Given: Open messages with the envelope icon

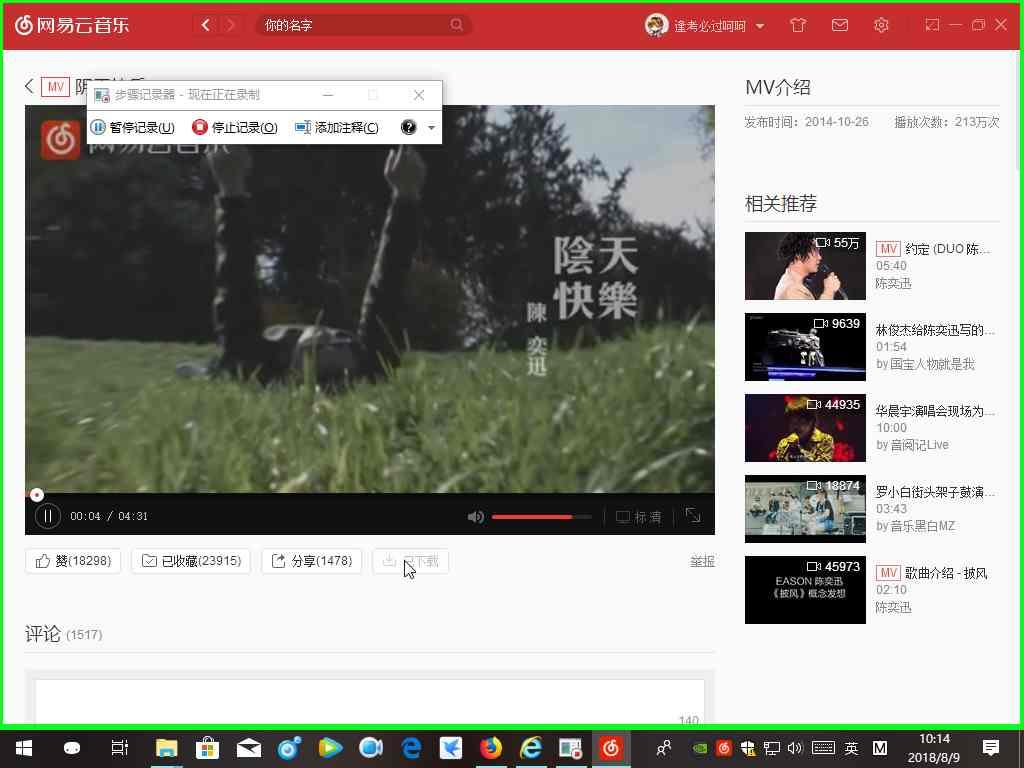Looking at the screenshot, I should [x=840, y=25].
